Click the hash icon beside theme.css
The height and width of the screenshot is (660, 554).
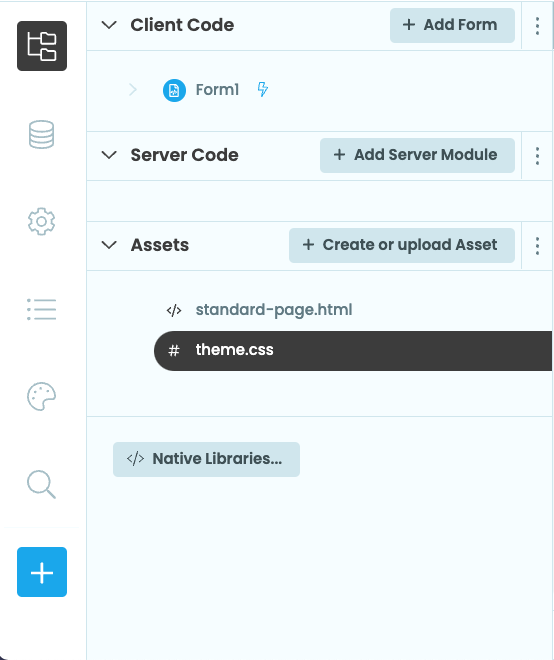click(x=174, y=350)
